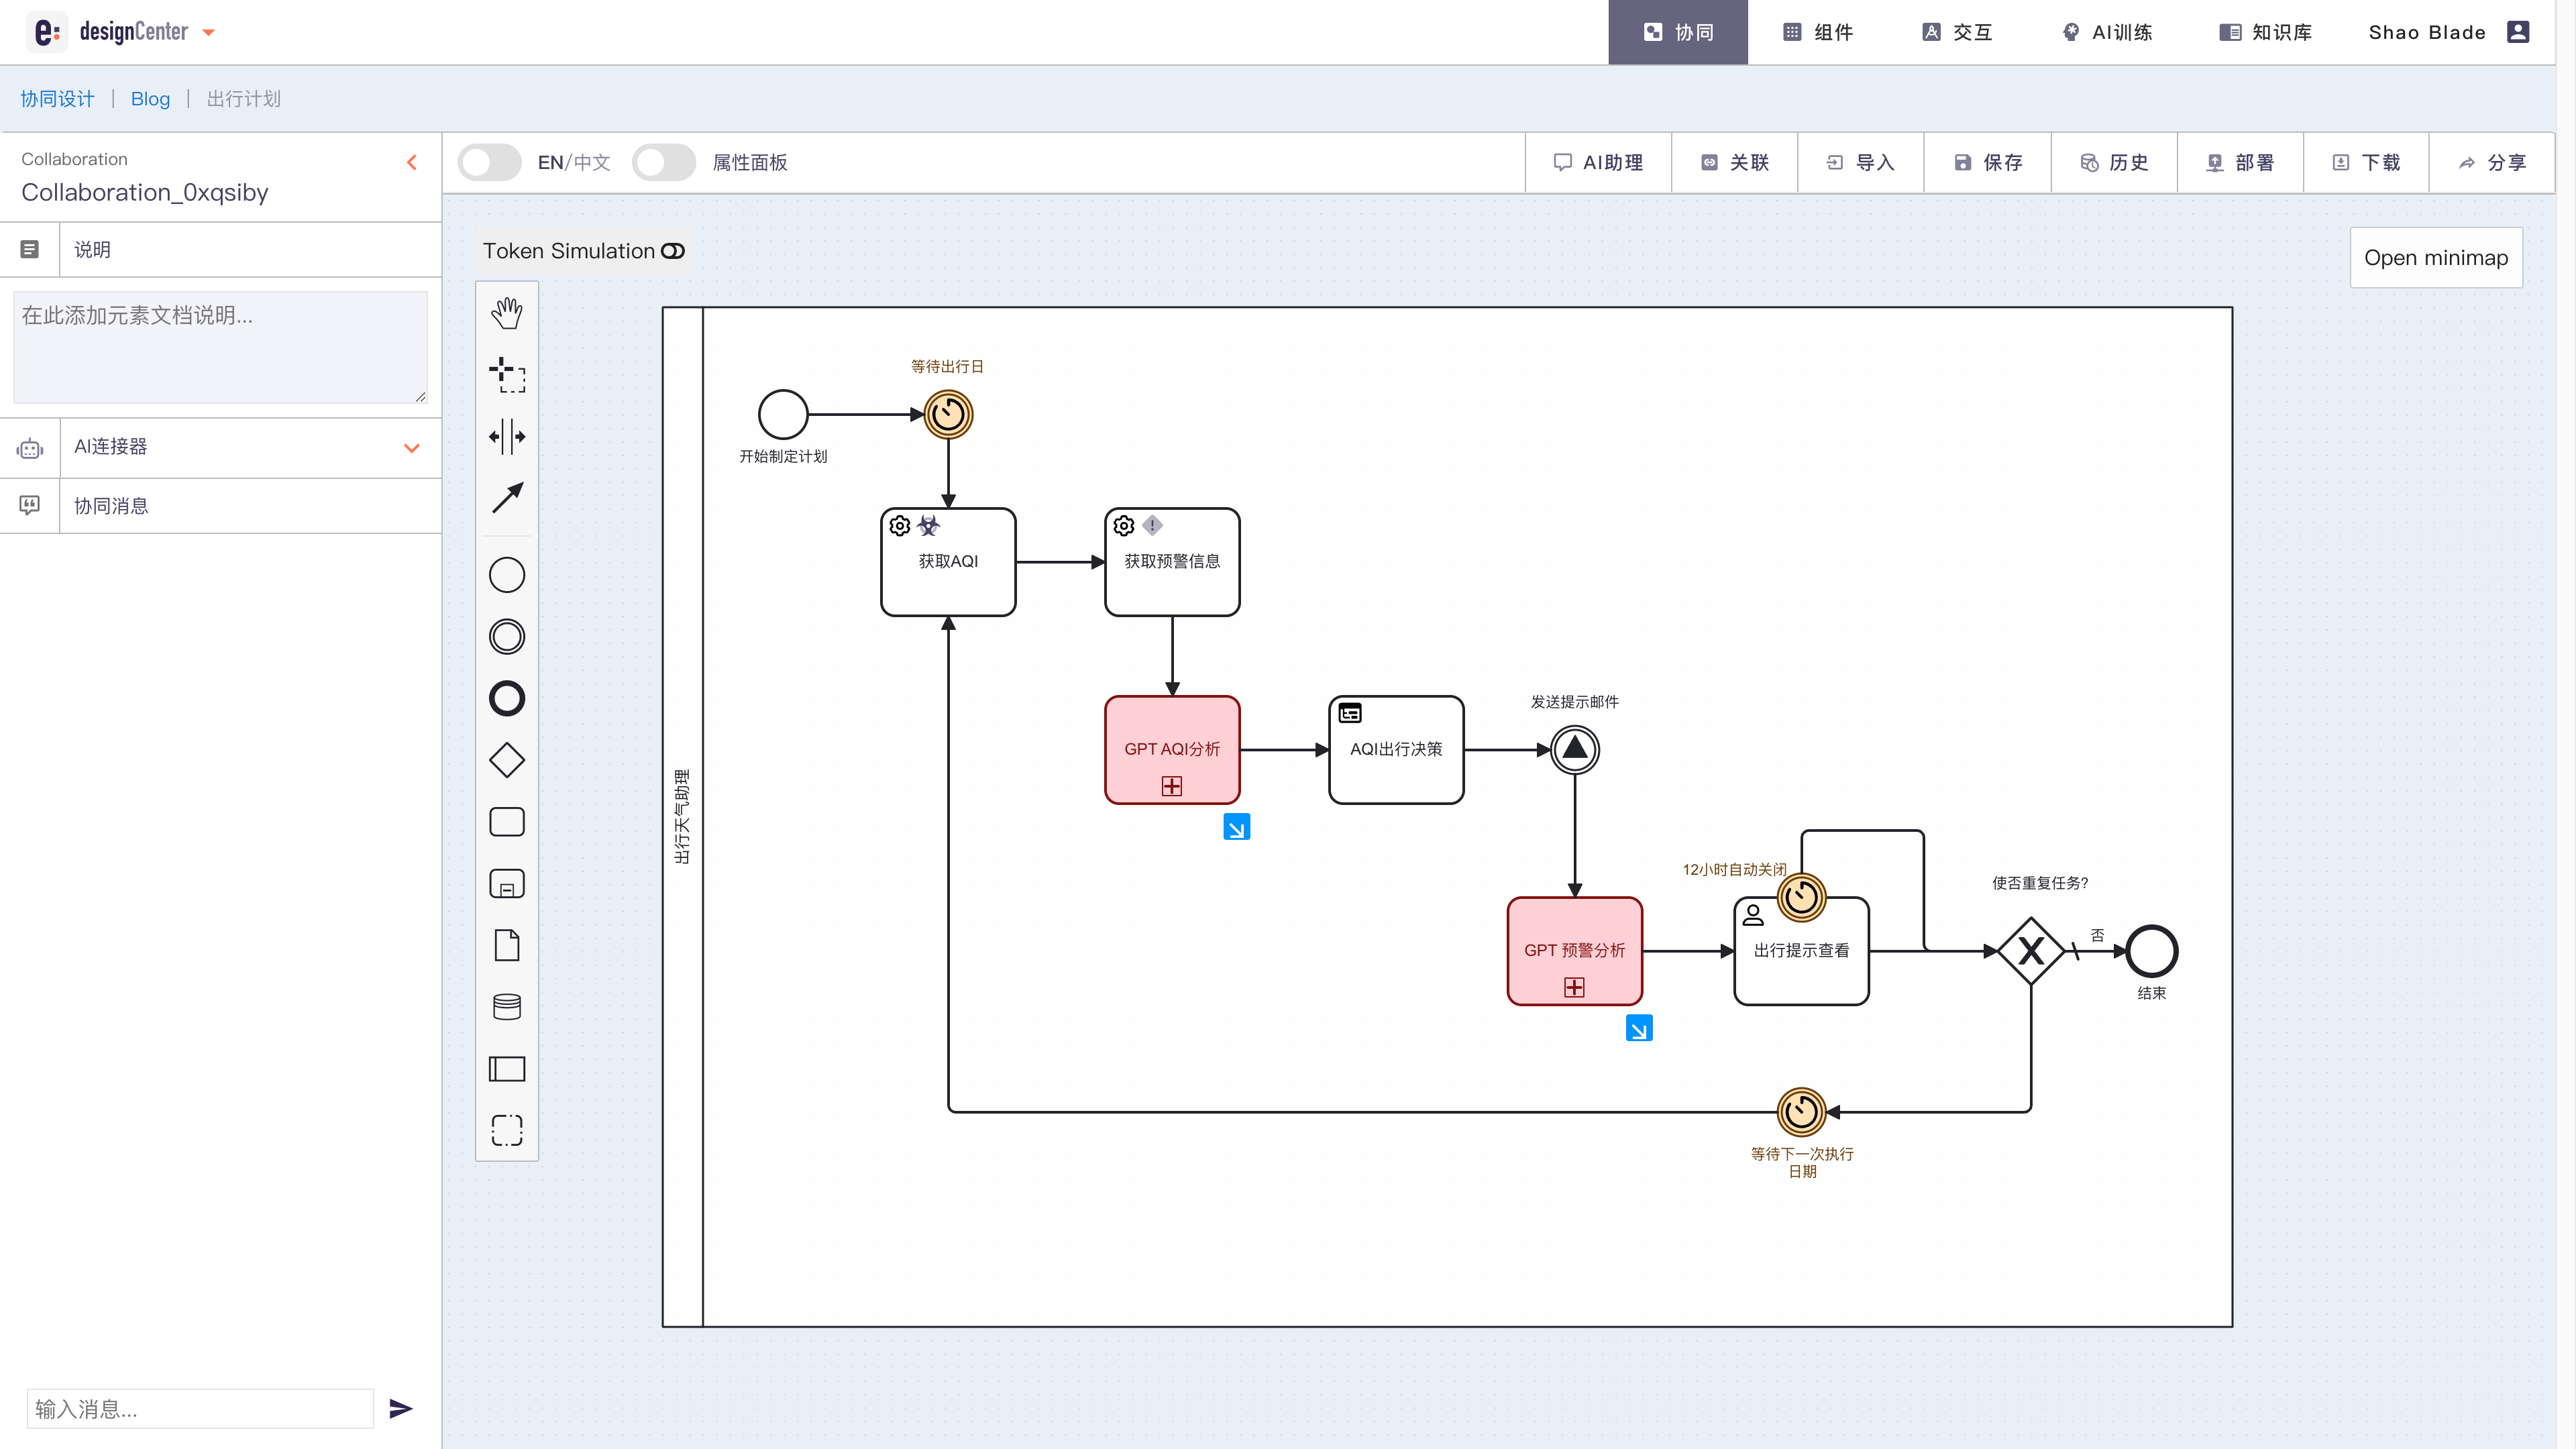Go to Blog breadcrumb link

(150, 99)
